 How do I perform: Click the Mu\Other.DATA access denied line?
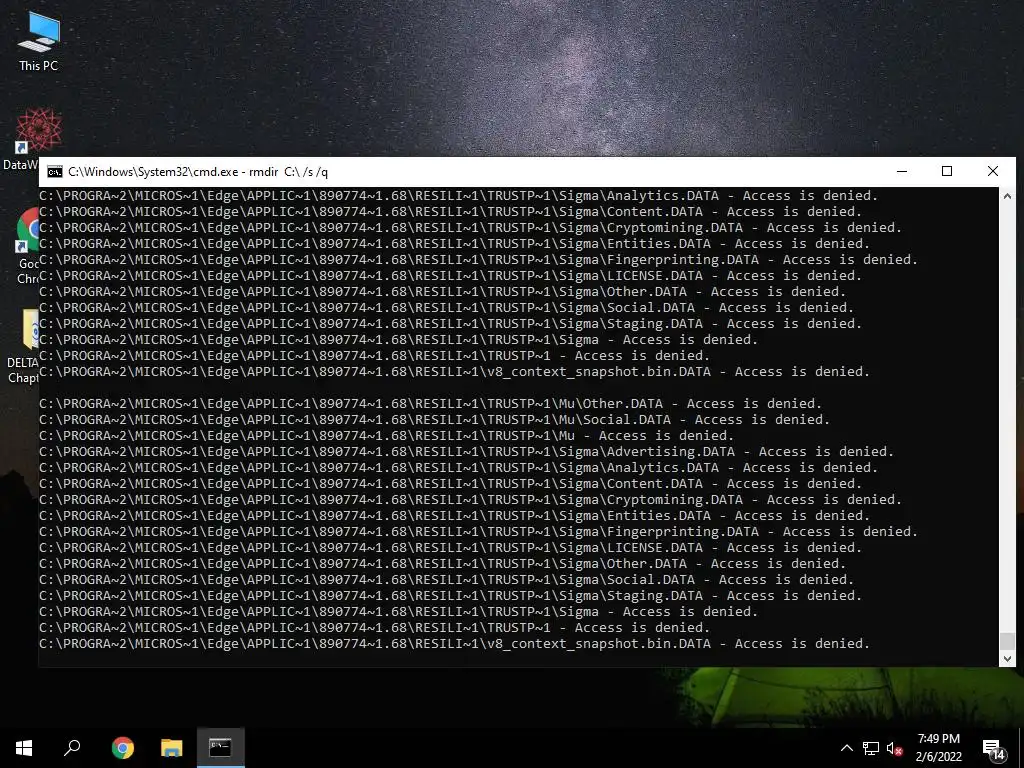(x=430, y=404)
